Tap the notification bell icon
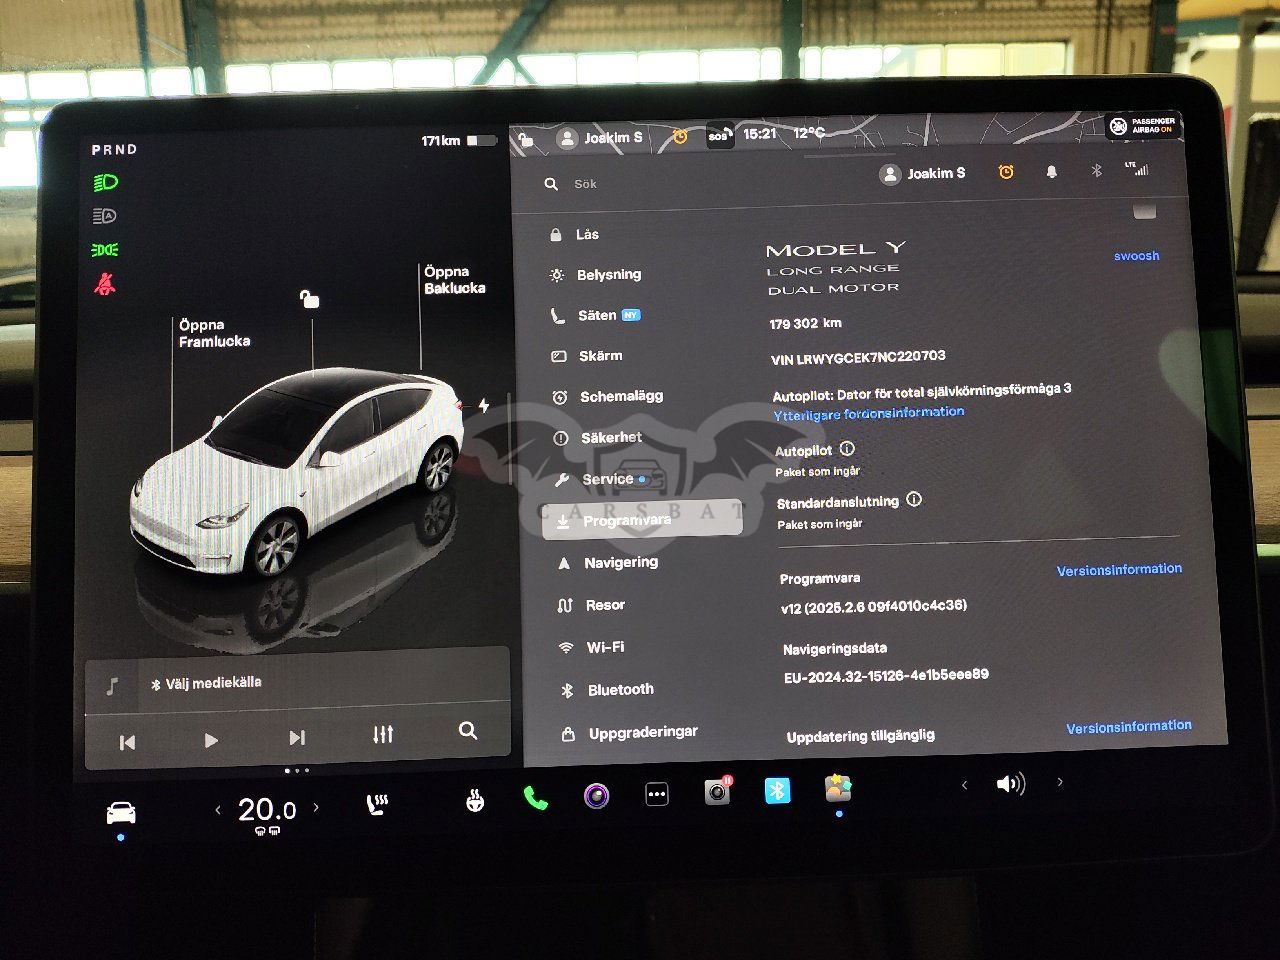Screen dimensions: 1280x960 click(x=1051, y=172)
